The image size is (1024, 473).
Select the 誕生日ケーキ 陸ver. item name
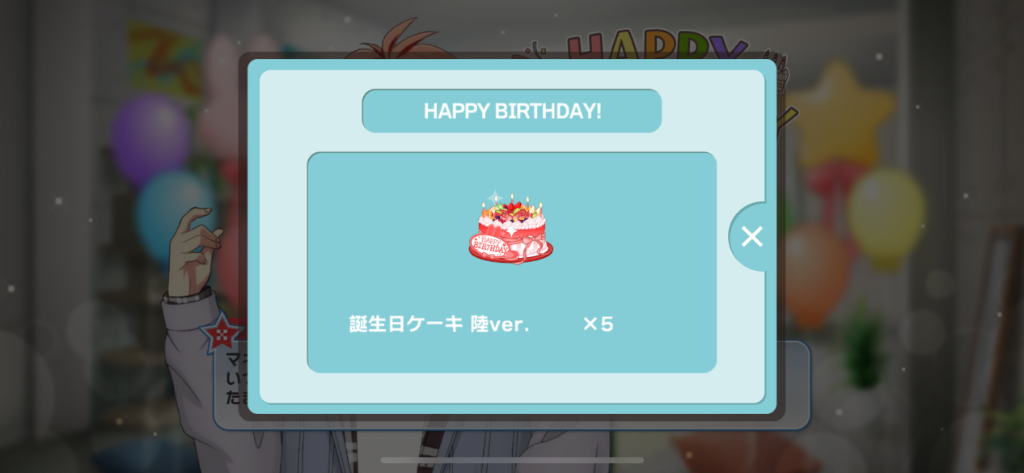click(440, 324)
